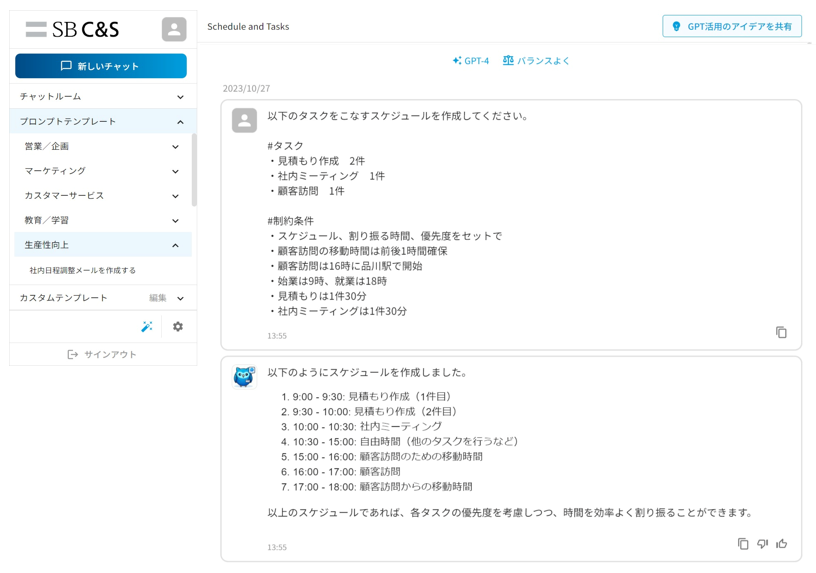Screen dimensions: 816x573
Task: Start a new chat with 新しいチャット
Action: click(x=100, y=66)
